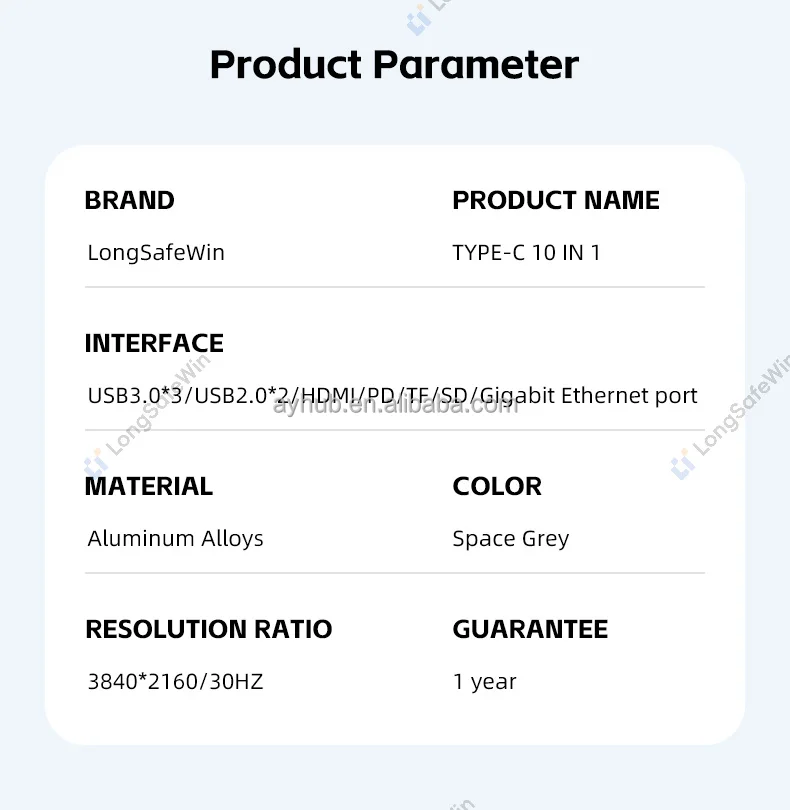Click the ayhub.en.alibaba.com watermark link

tap(395, 406)
